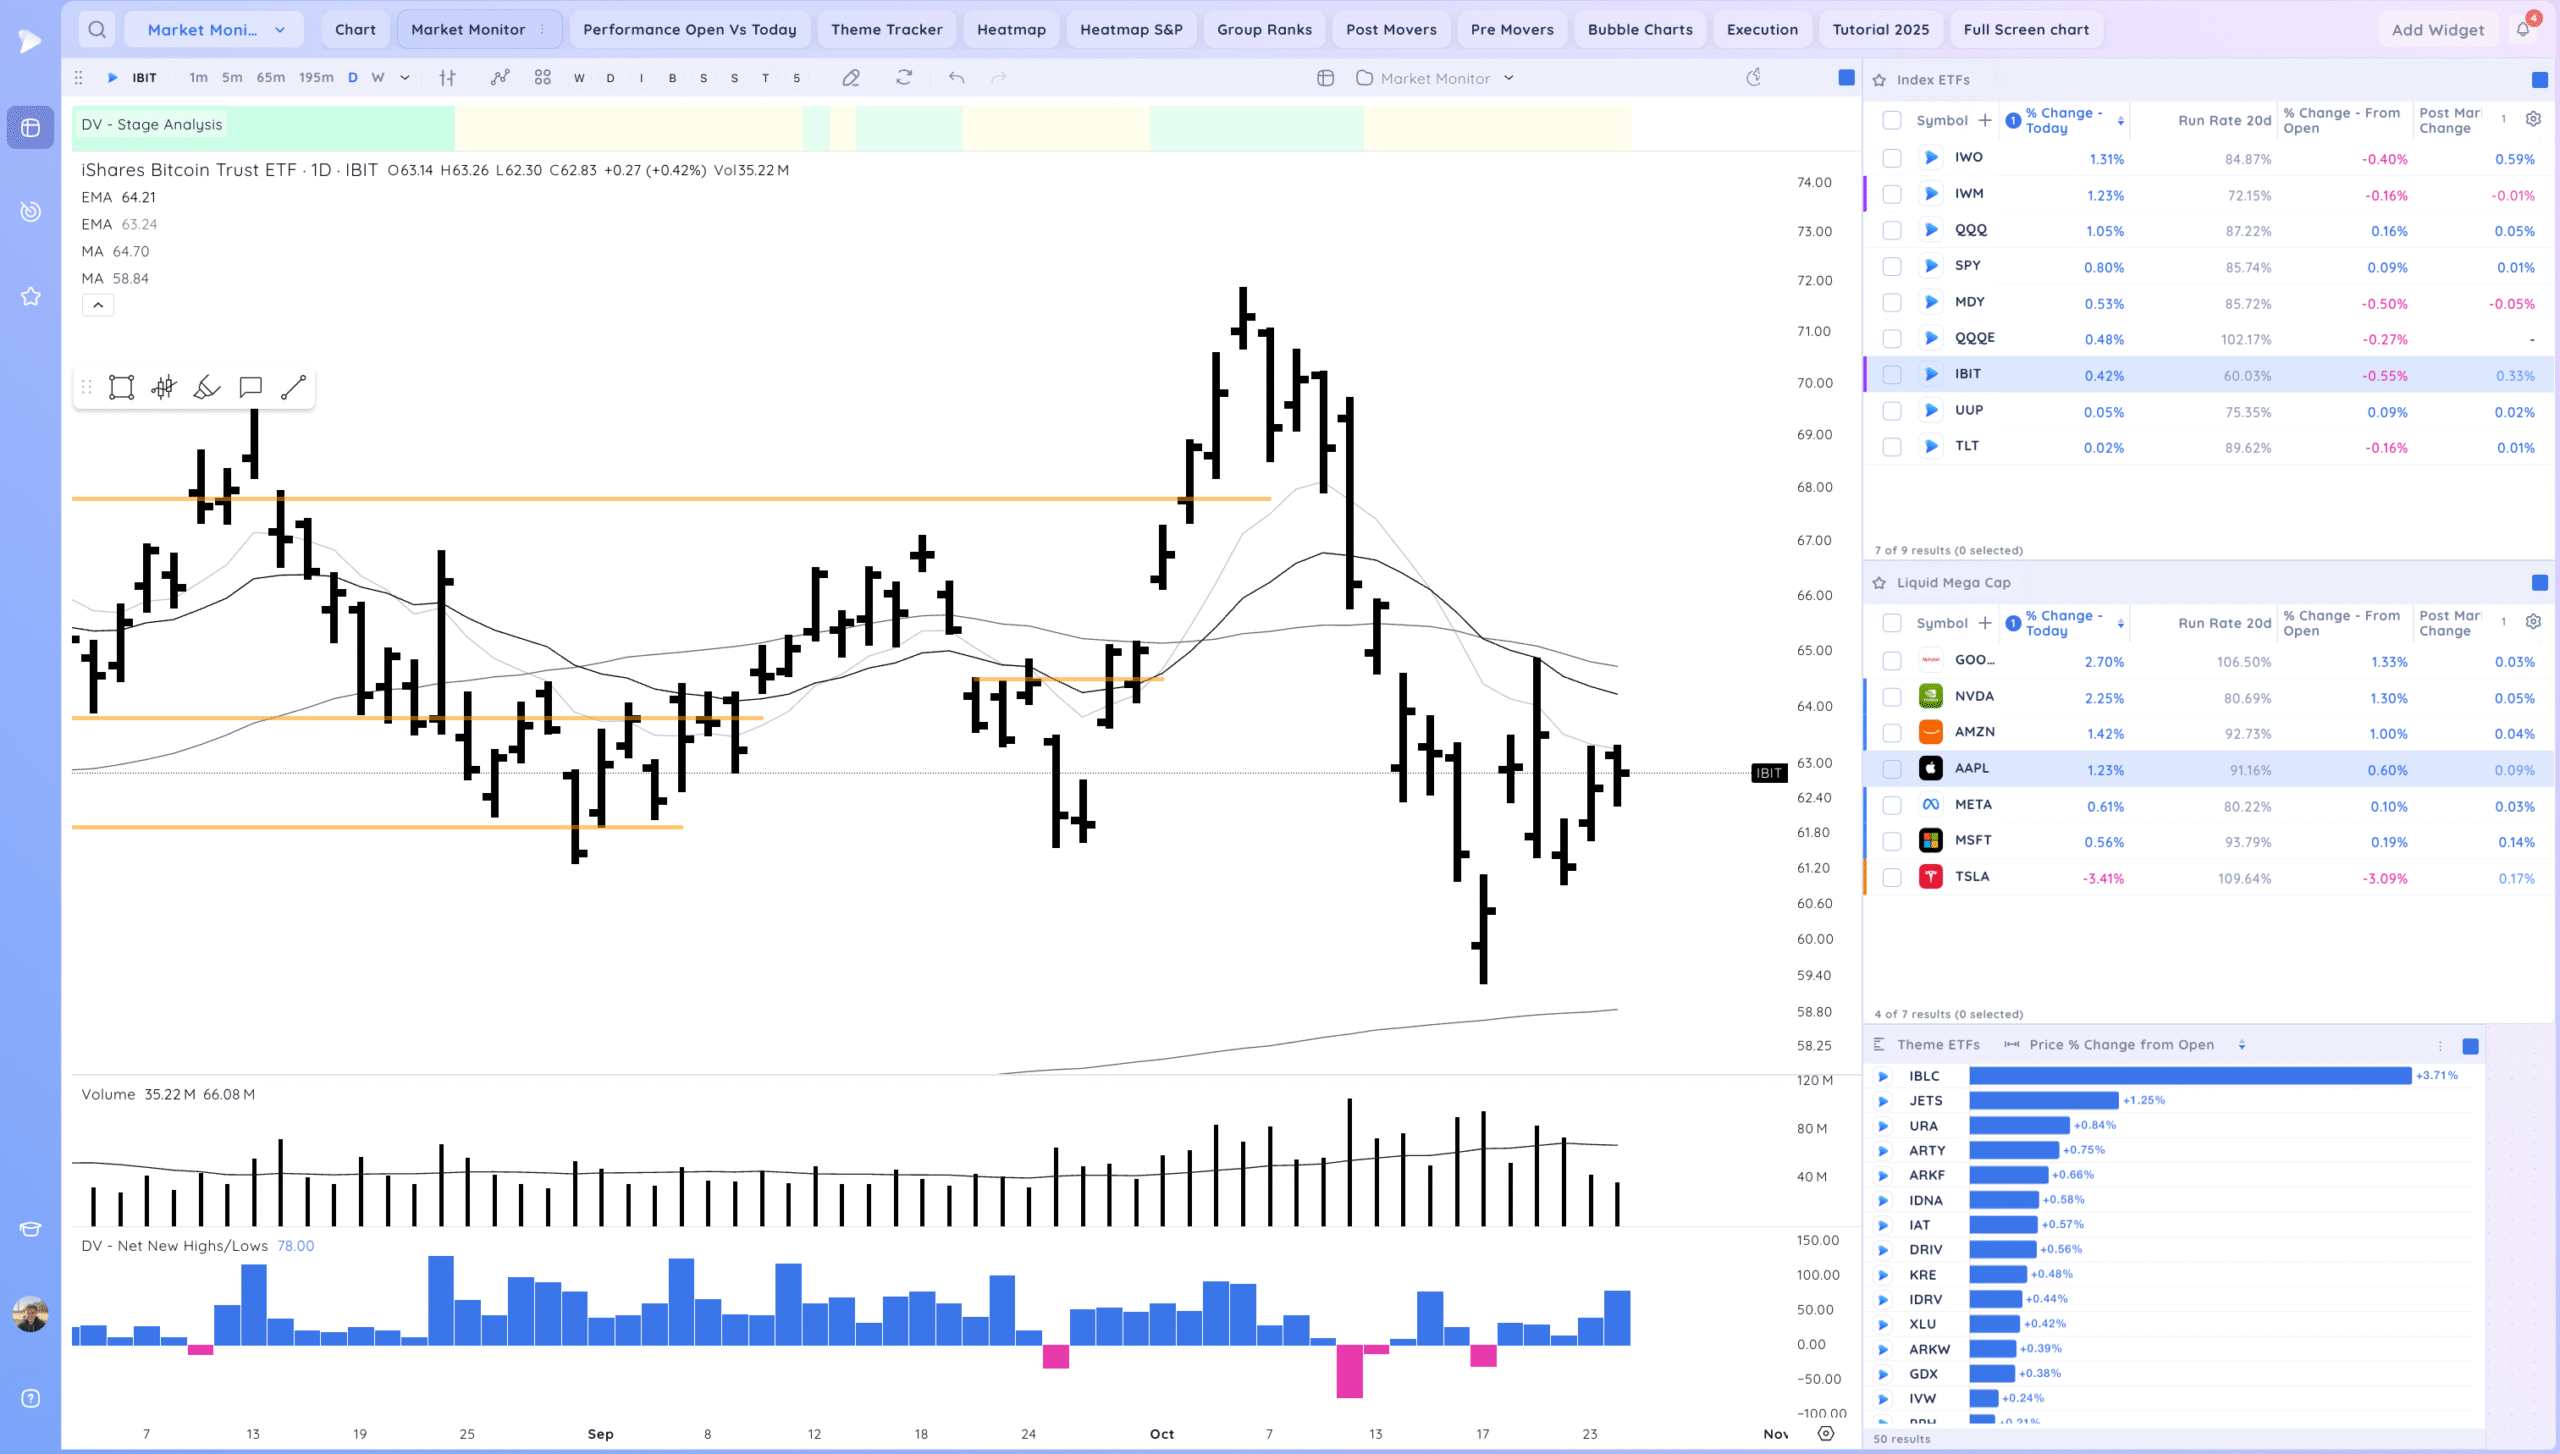The width and height of the screenshot is (2560, 1454).
Task: Click the Add Widget button
Action: click(x=2437, y=30)
